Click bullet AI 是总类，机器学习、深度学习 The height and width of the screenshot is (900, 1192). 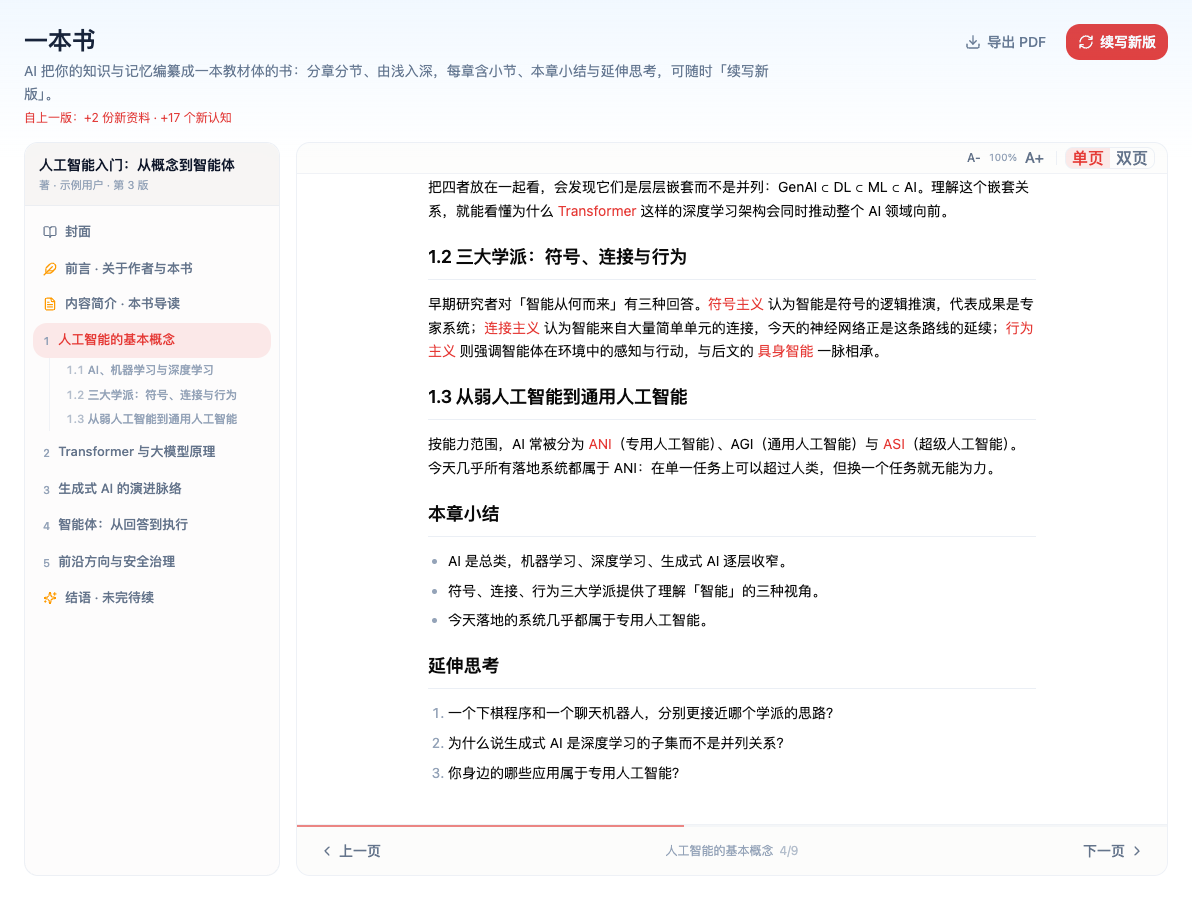click(x=620, y=562)
